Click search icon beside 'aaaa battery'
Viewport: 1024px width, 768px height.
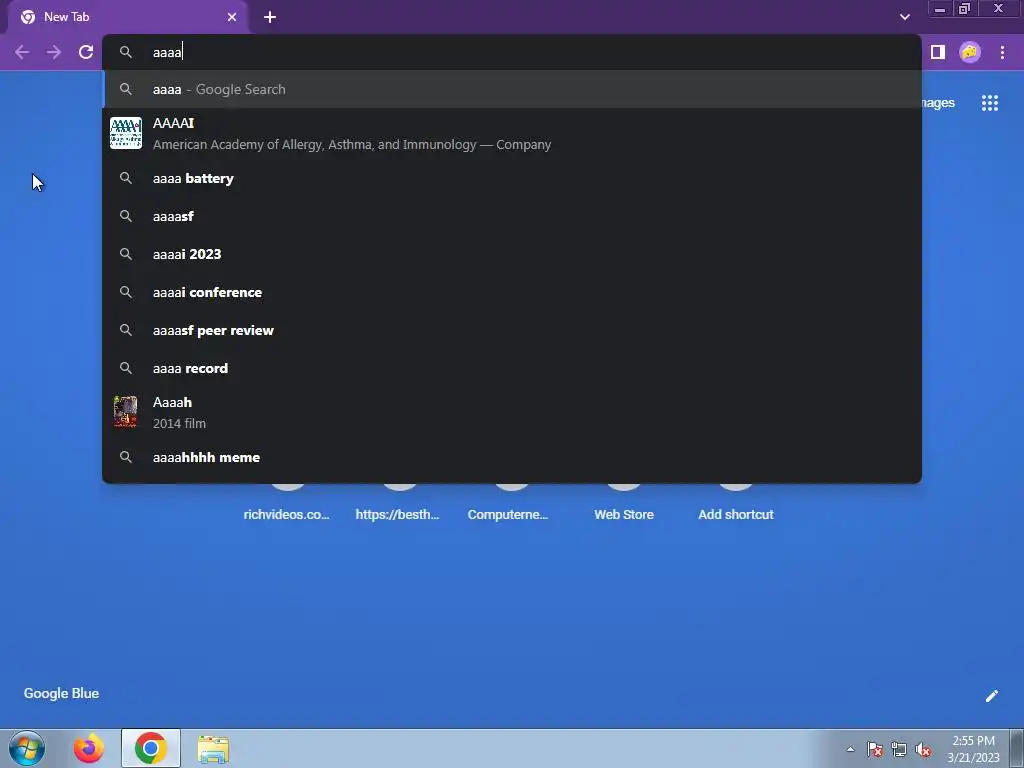pyautogui.click(x=125, y=178)
